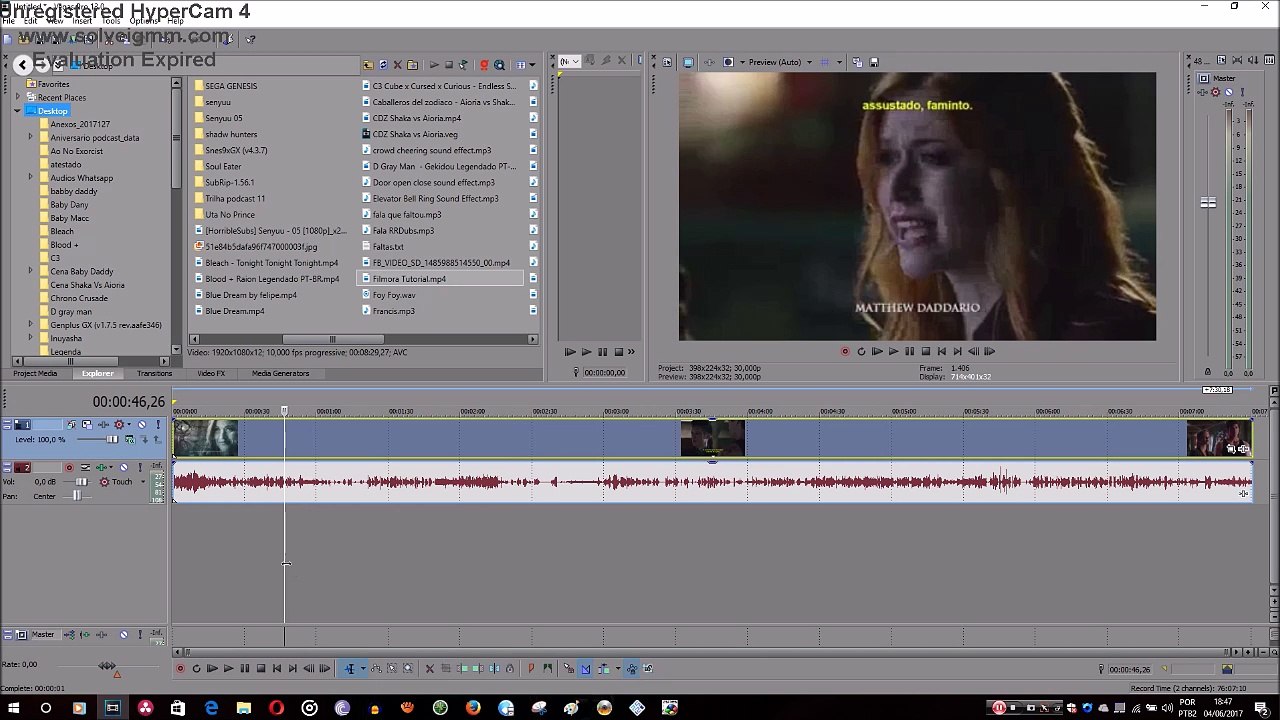Click compositing mode on video track 1

pos(130,440)
